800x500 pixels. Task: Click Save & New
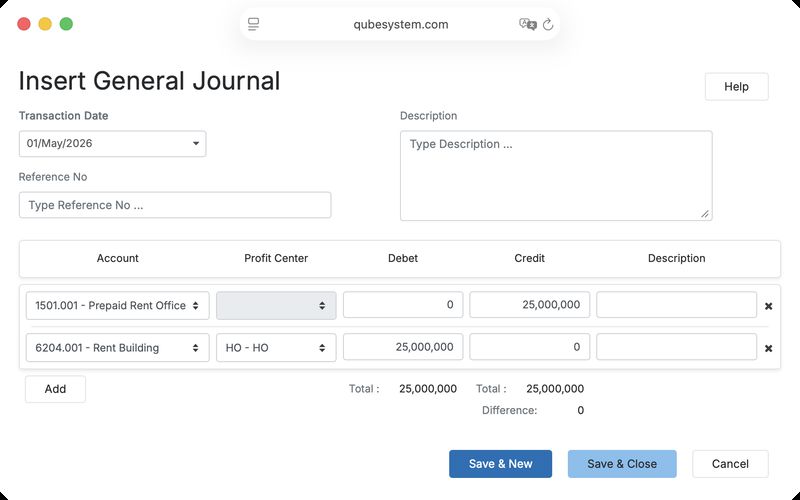(x=500, y=464)
